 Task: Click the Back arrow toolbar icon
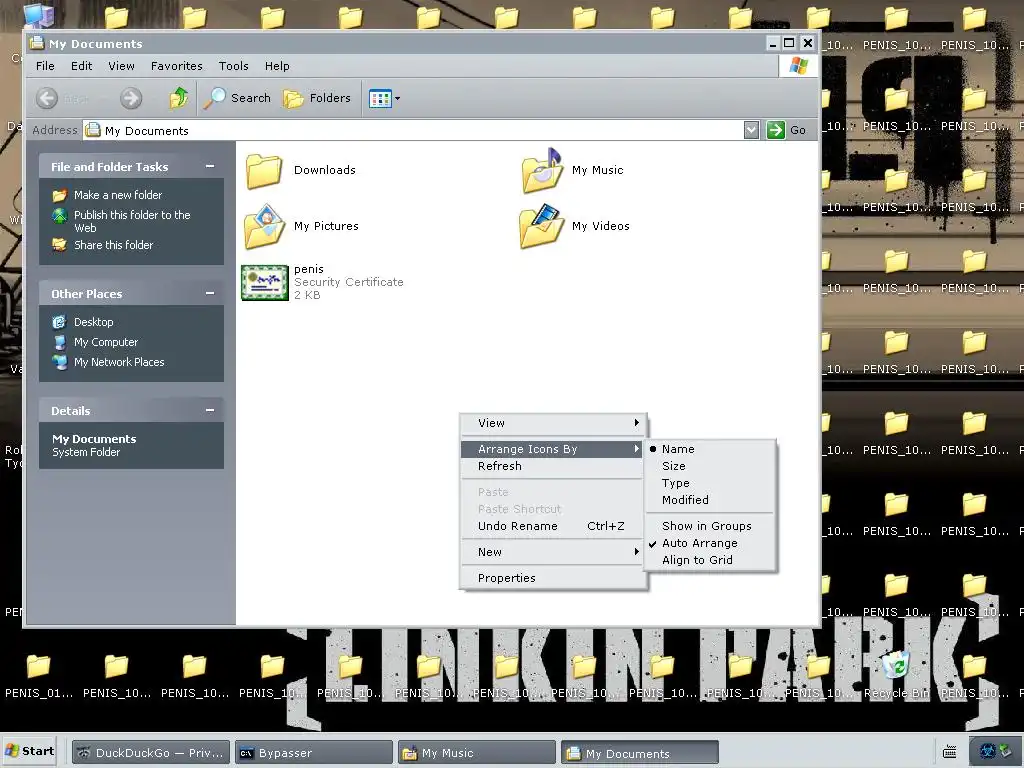click(47, 99)
